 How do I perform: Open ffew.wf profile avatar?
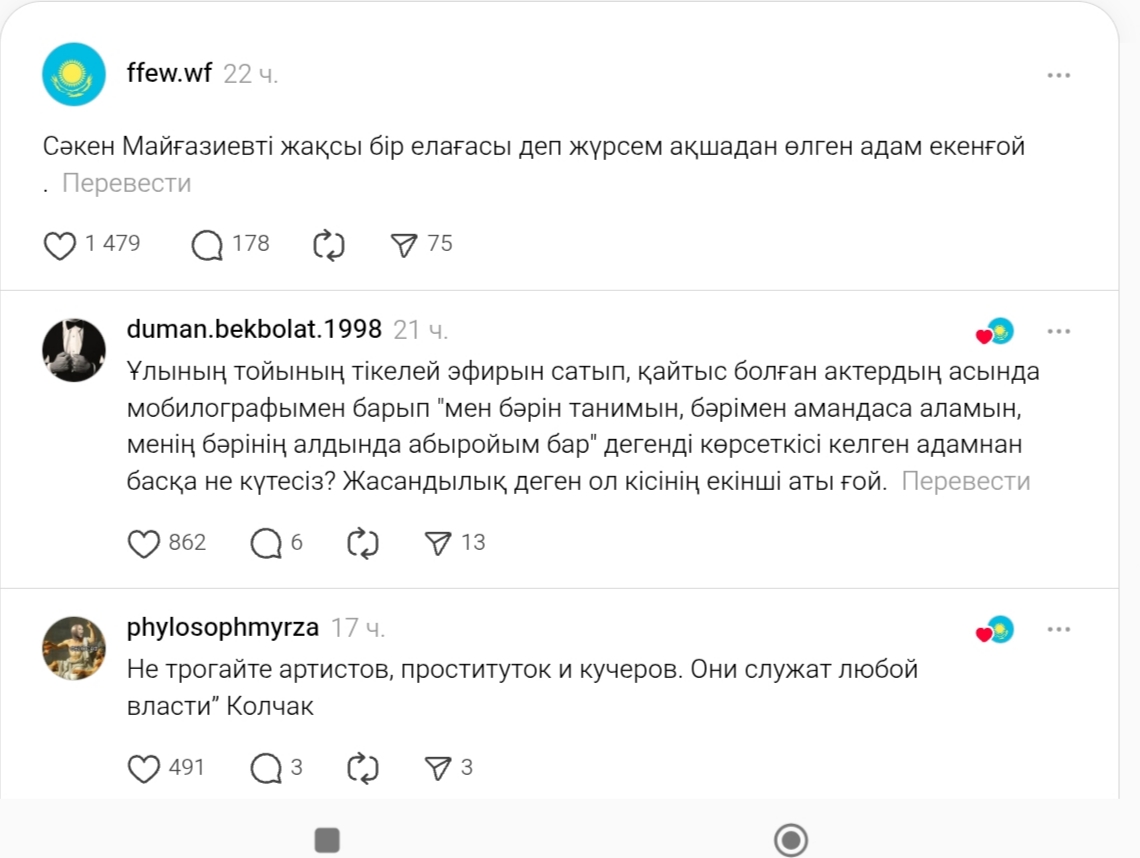[x=74, y=74]
